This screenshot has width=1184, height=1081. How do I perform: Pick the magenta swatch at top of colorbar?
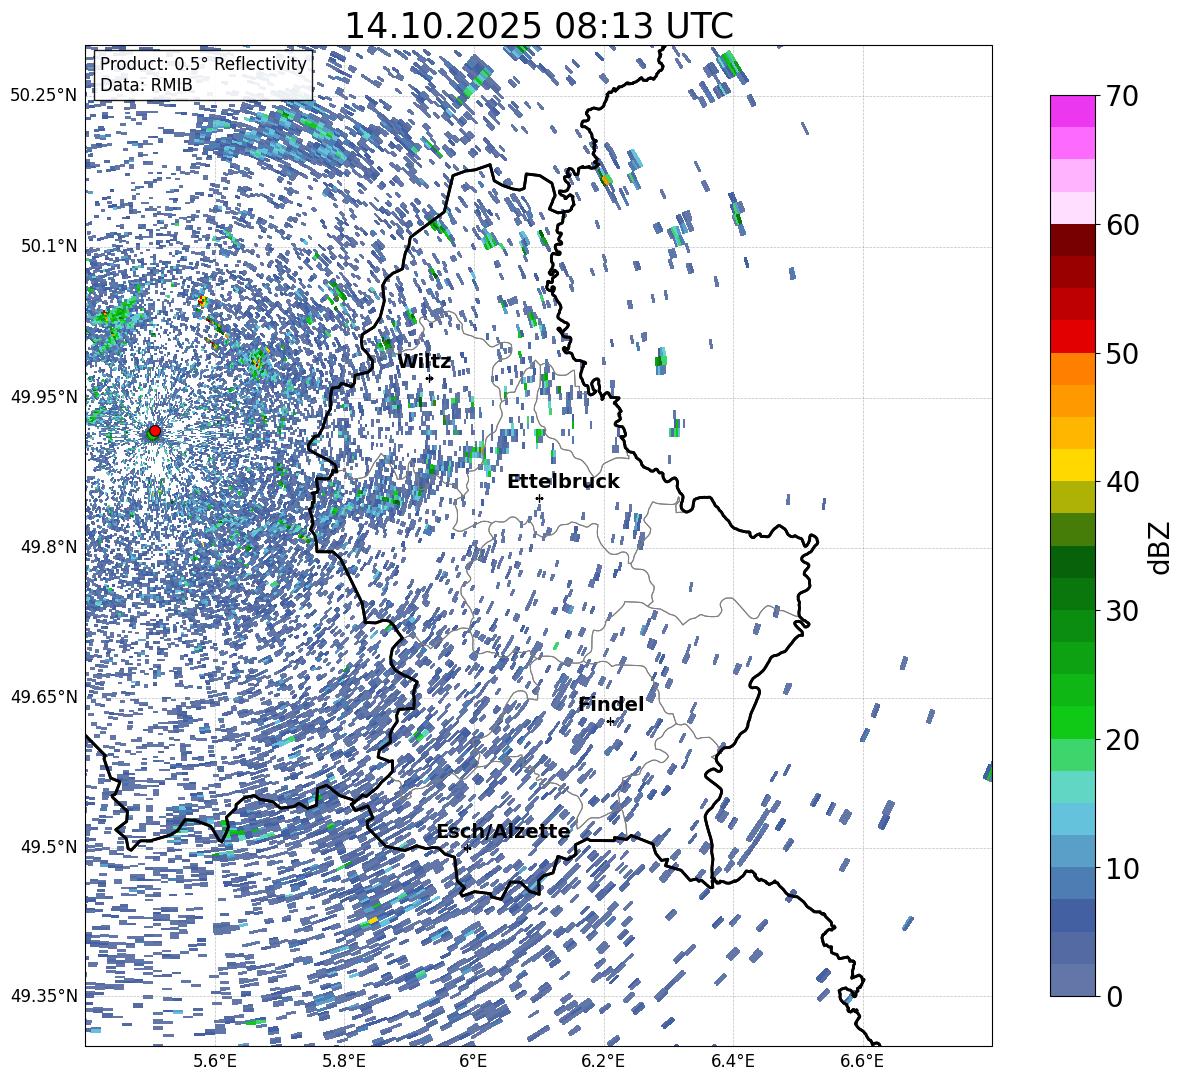1073,111
